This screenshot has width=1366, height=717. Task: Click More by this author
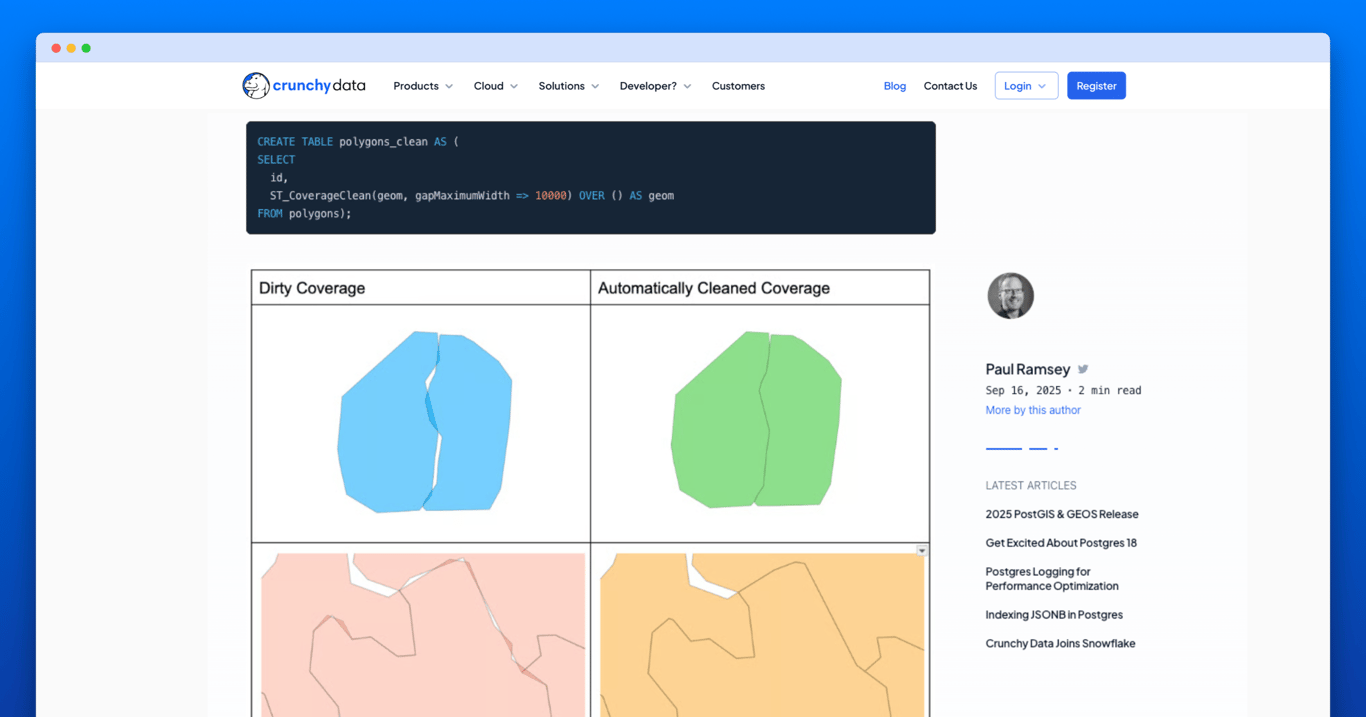point(1033,409)
